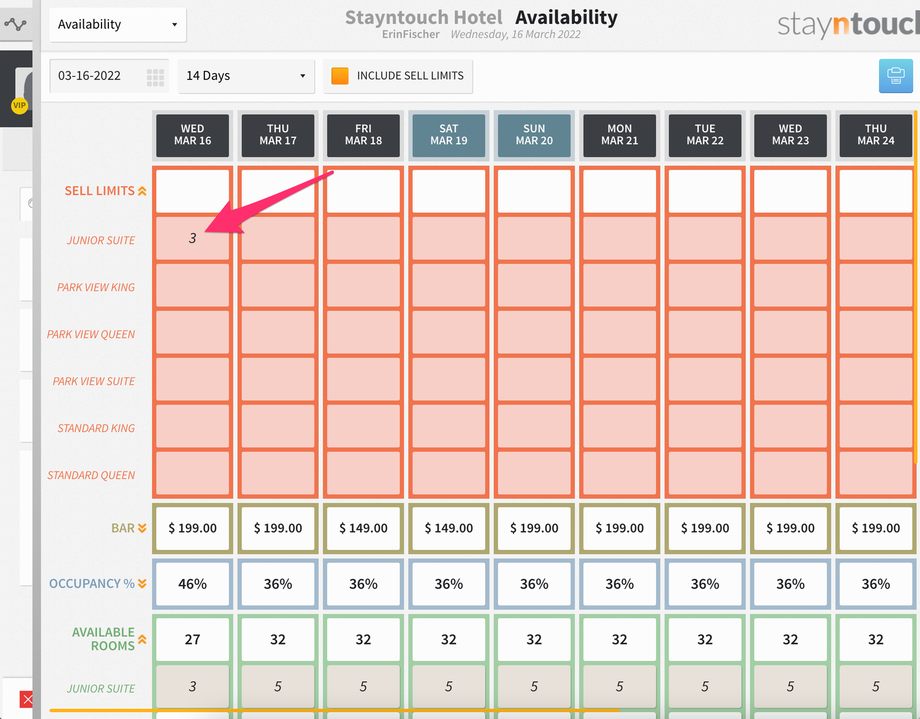Click the Park View King row label
Screen dimensions: 920x719
[x=96, y=287]
